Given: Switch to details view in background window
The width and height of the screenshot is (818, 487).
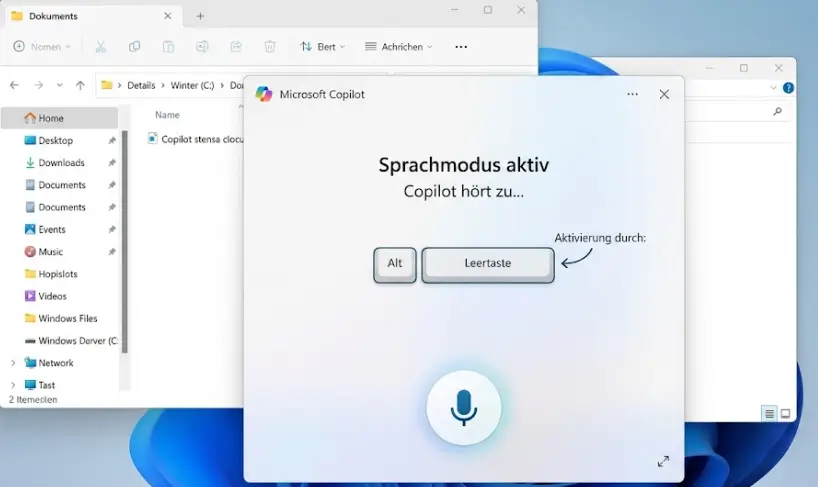Looking at the screenshot, I should coord(769,414).
